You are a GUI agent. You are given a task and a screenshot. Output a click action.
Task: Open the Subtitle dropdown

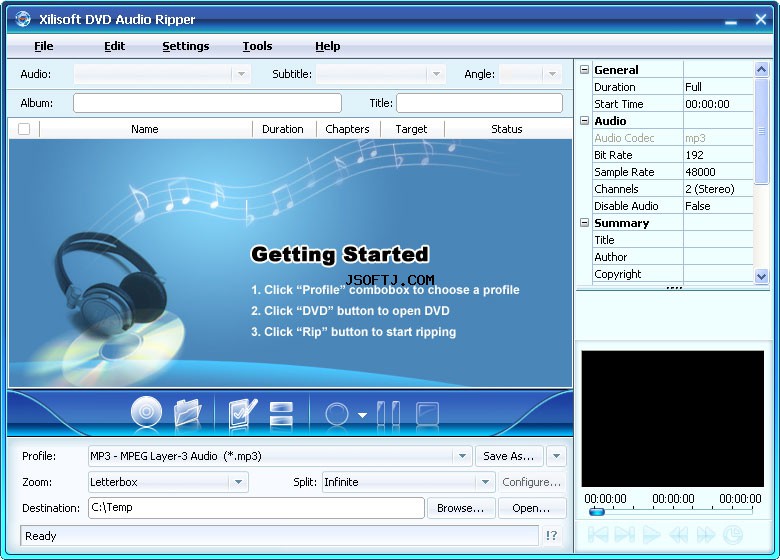(x=436, y=74)
